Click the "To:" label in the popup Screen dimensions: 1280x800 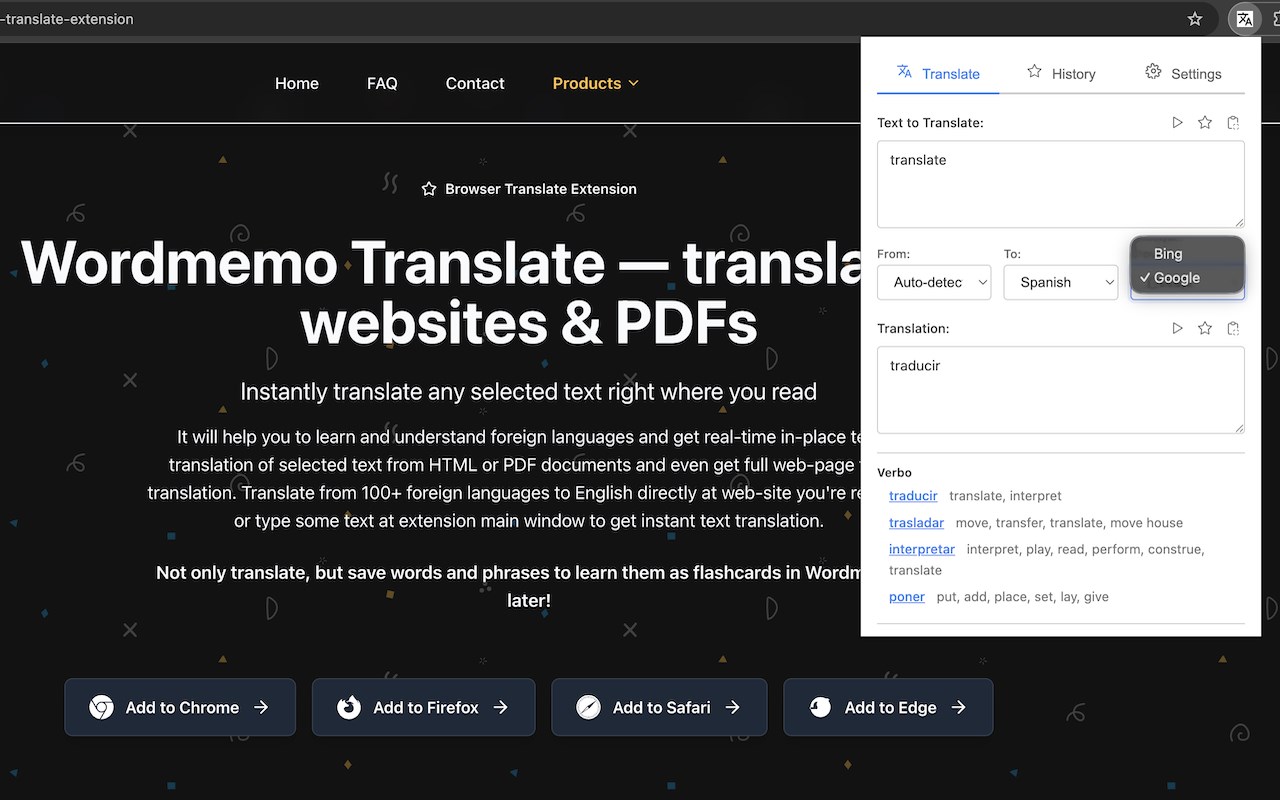point(1012,254)
